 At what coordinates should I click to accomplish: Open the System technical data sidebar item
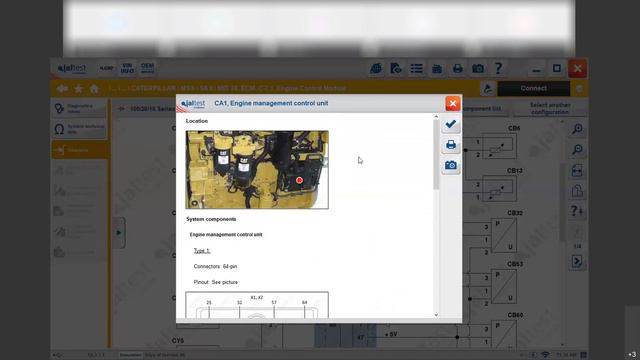click(79, 129)
